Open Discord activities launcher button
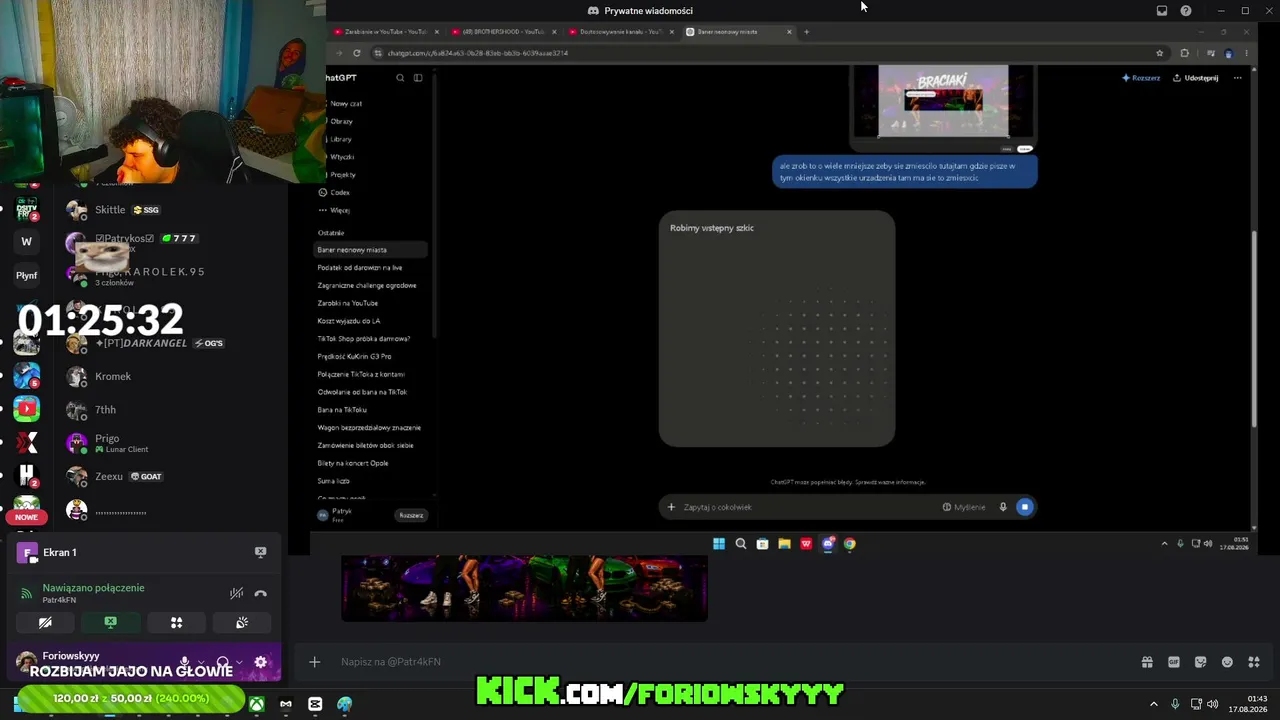Screen dimensions: 1280x720 [x=176, y=622]
